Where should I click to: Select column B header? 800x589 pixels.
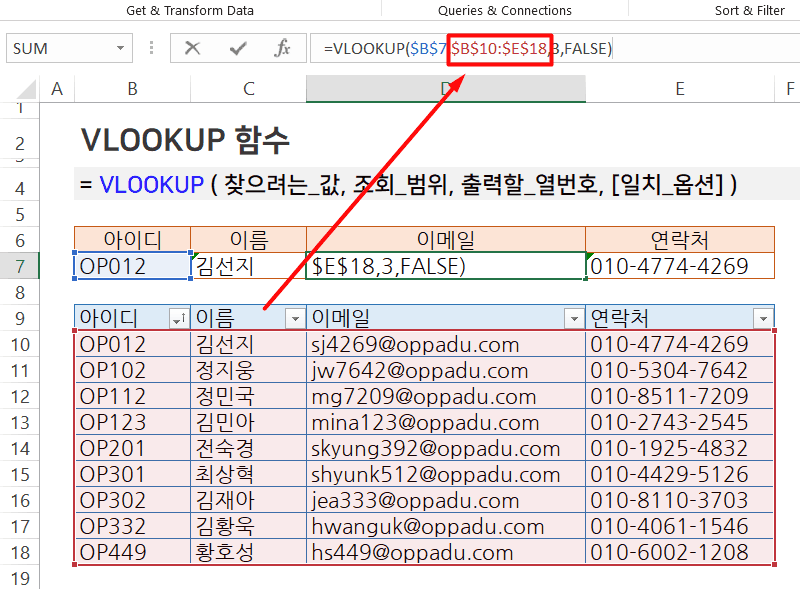133,89
